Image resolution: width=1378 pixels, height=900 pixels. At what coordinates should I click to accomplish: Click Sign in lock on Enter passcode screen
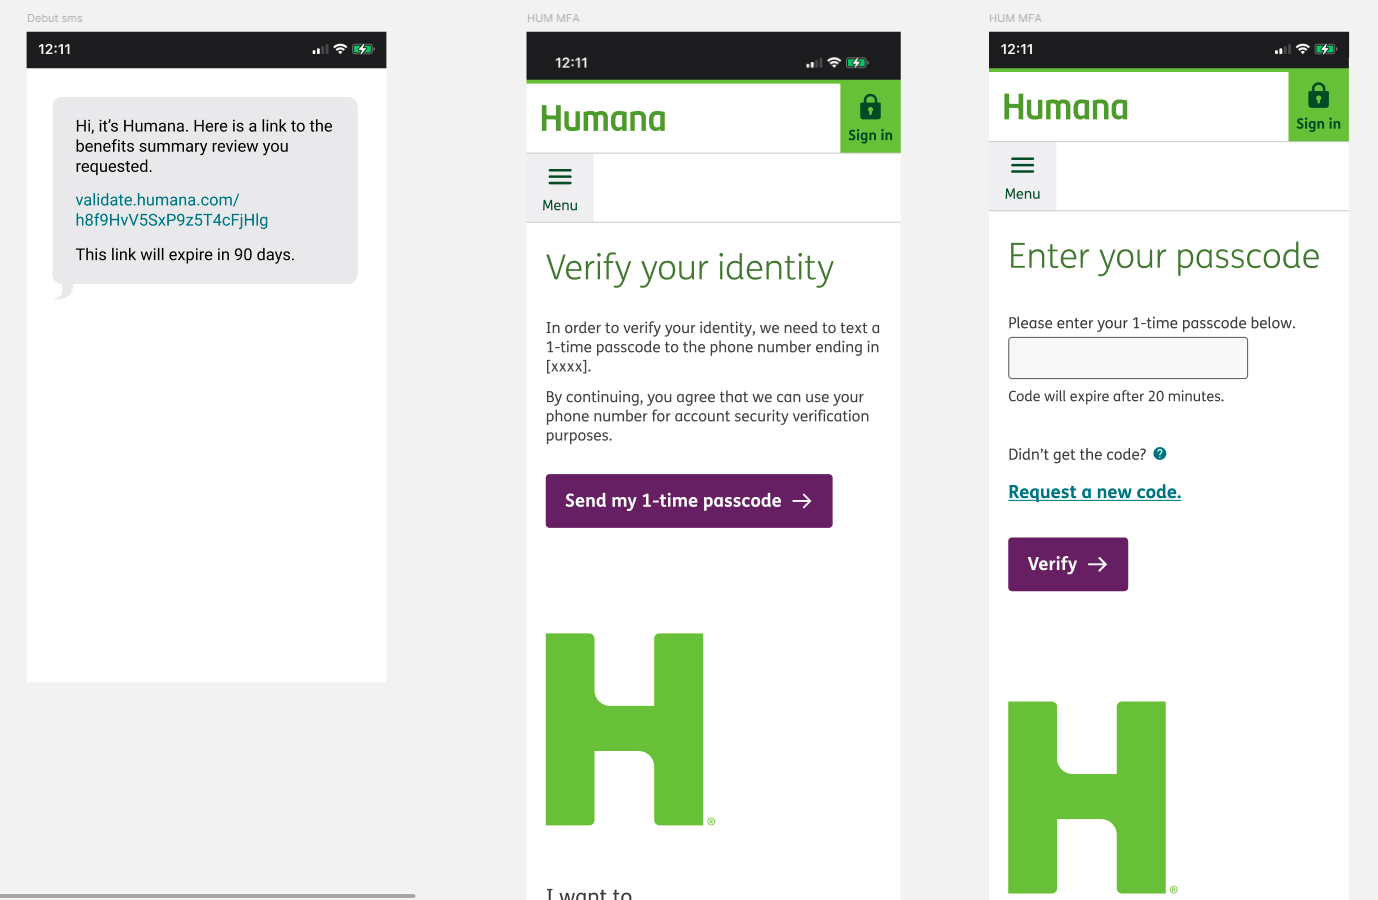[x=1318, y=107]
